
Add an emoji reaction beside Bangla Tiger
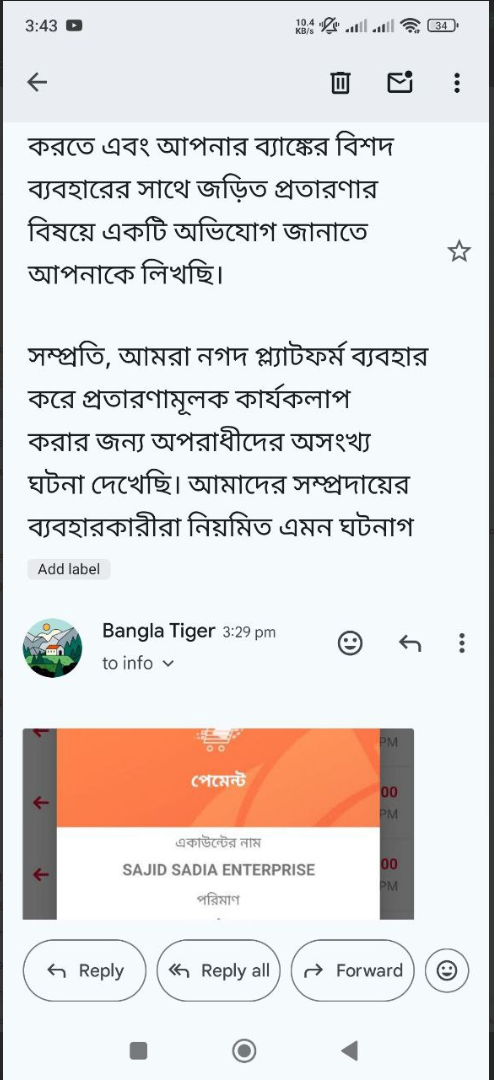coord(350,643)
